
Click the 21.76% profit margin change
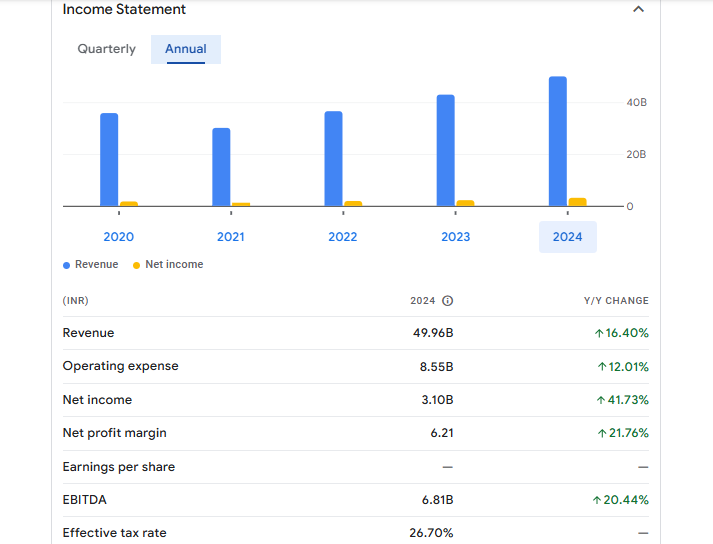(623, 433)
